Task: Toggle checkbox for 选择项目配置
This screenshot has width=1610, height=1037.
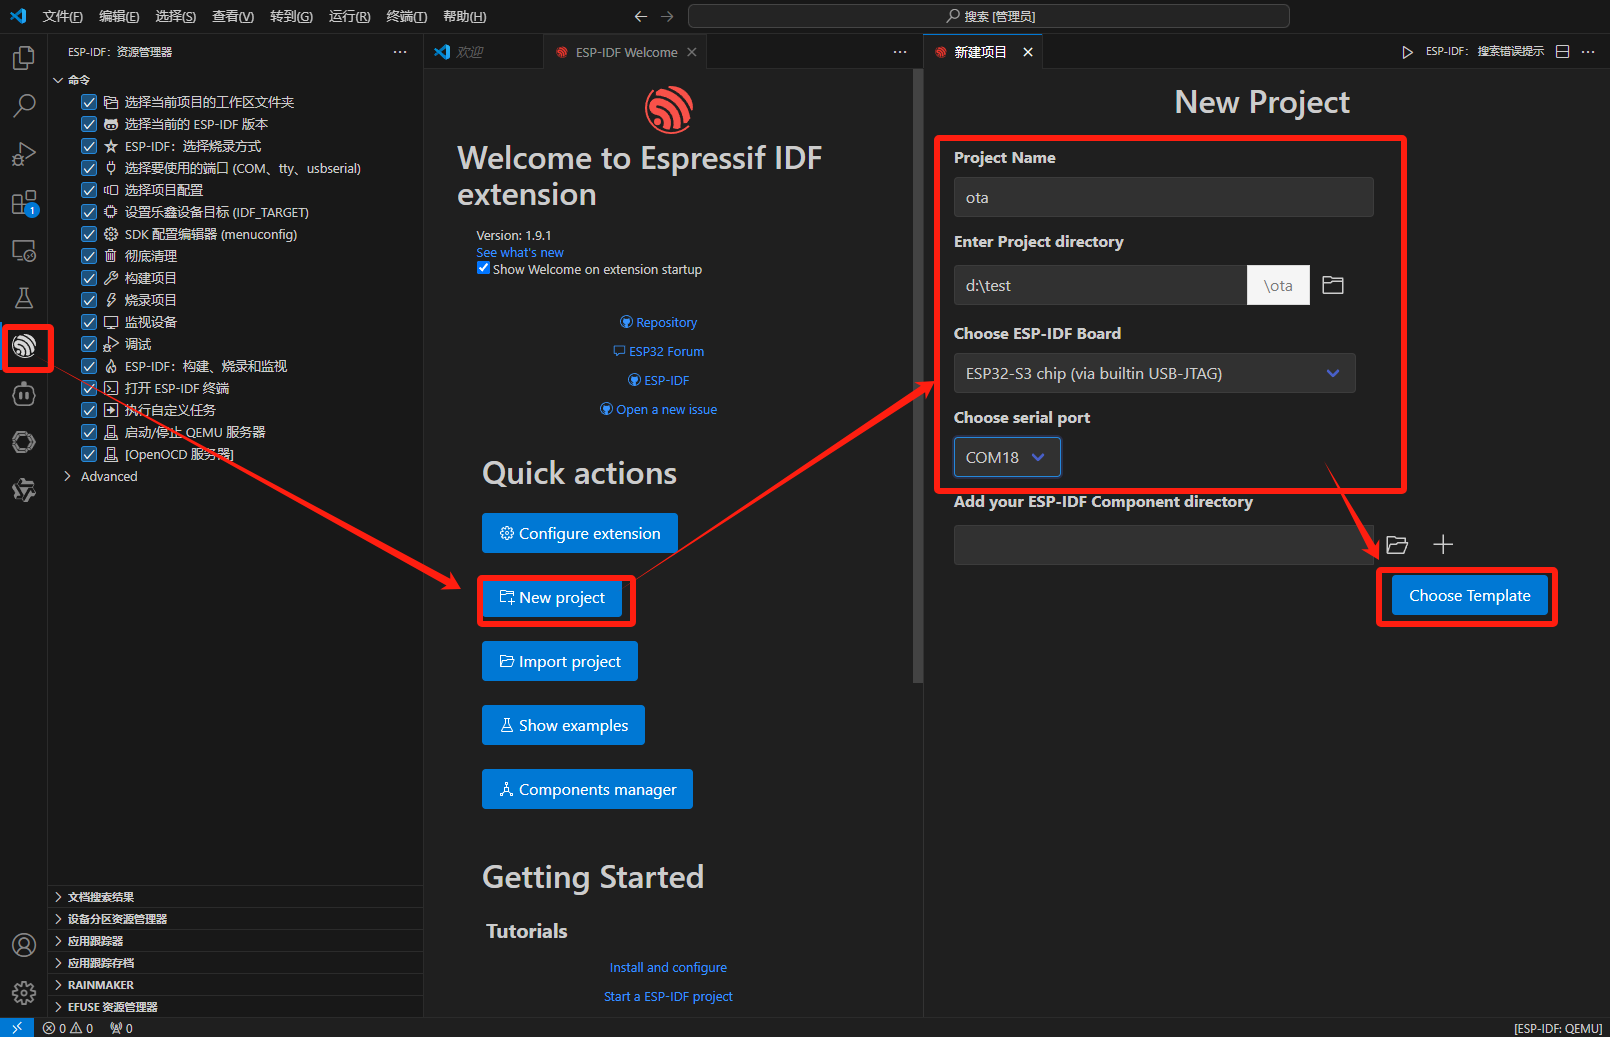Action: point(89,190)
